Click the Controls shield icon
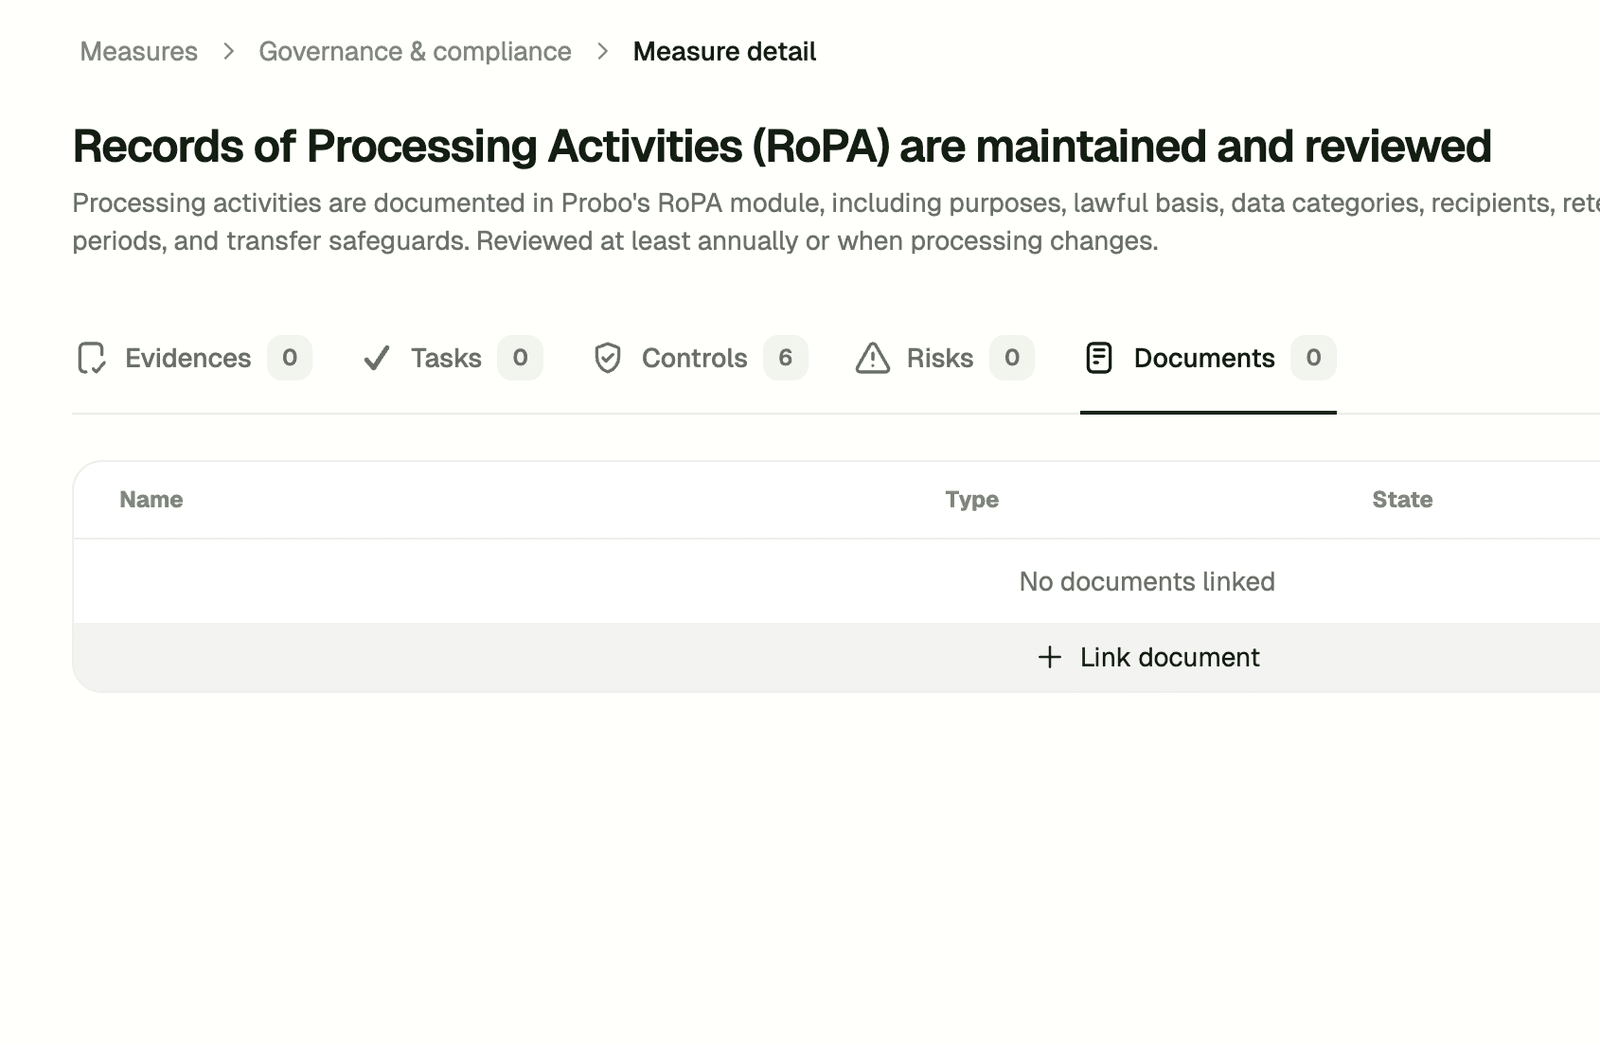 coord(608,358)
